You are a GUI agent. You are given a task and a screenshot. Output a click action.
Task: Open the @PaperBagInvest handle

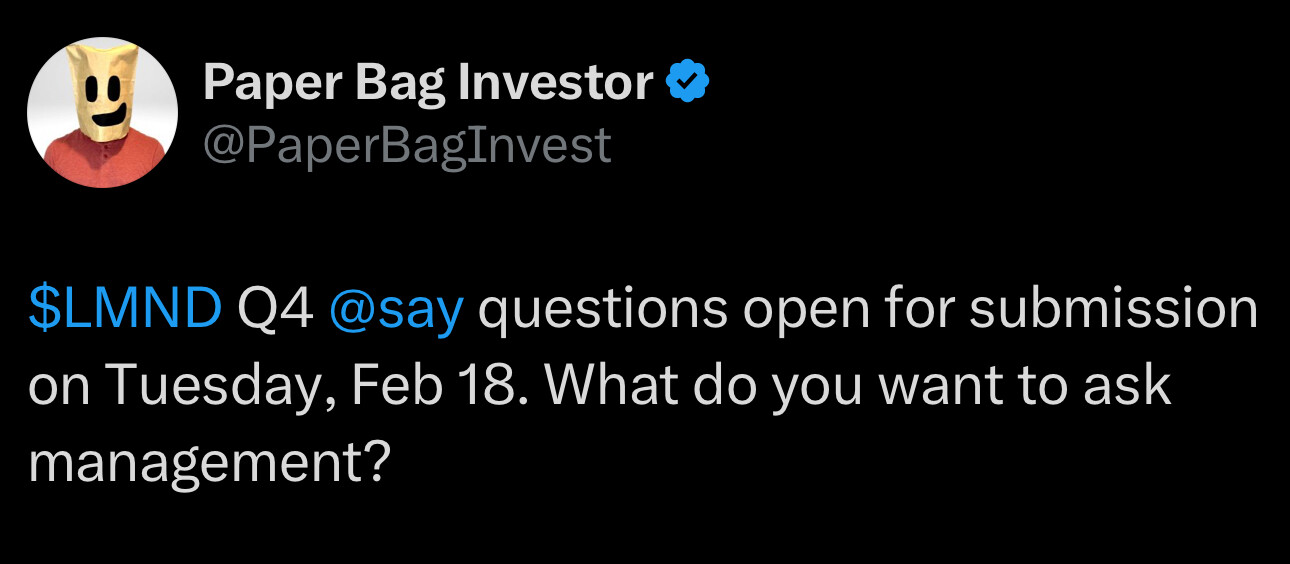pos(406,146)
